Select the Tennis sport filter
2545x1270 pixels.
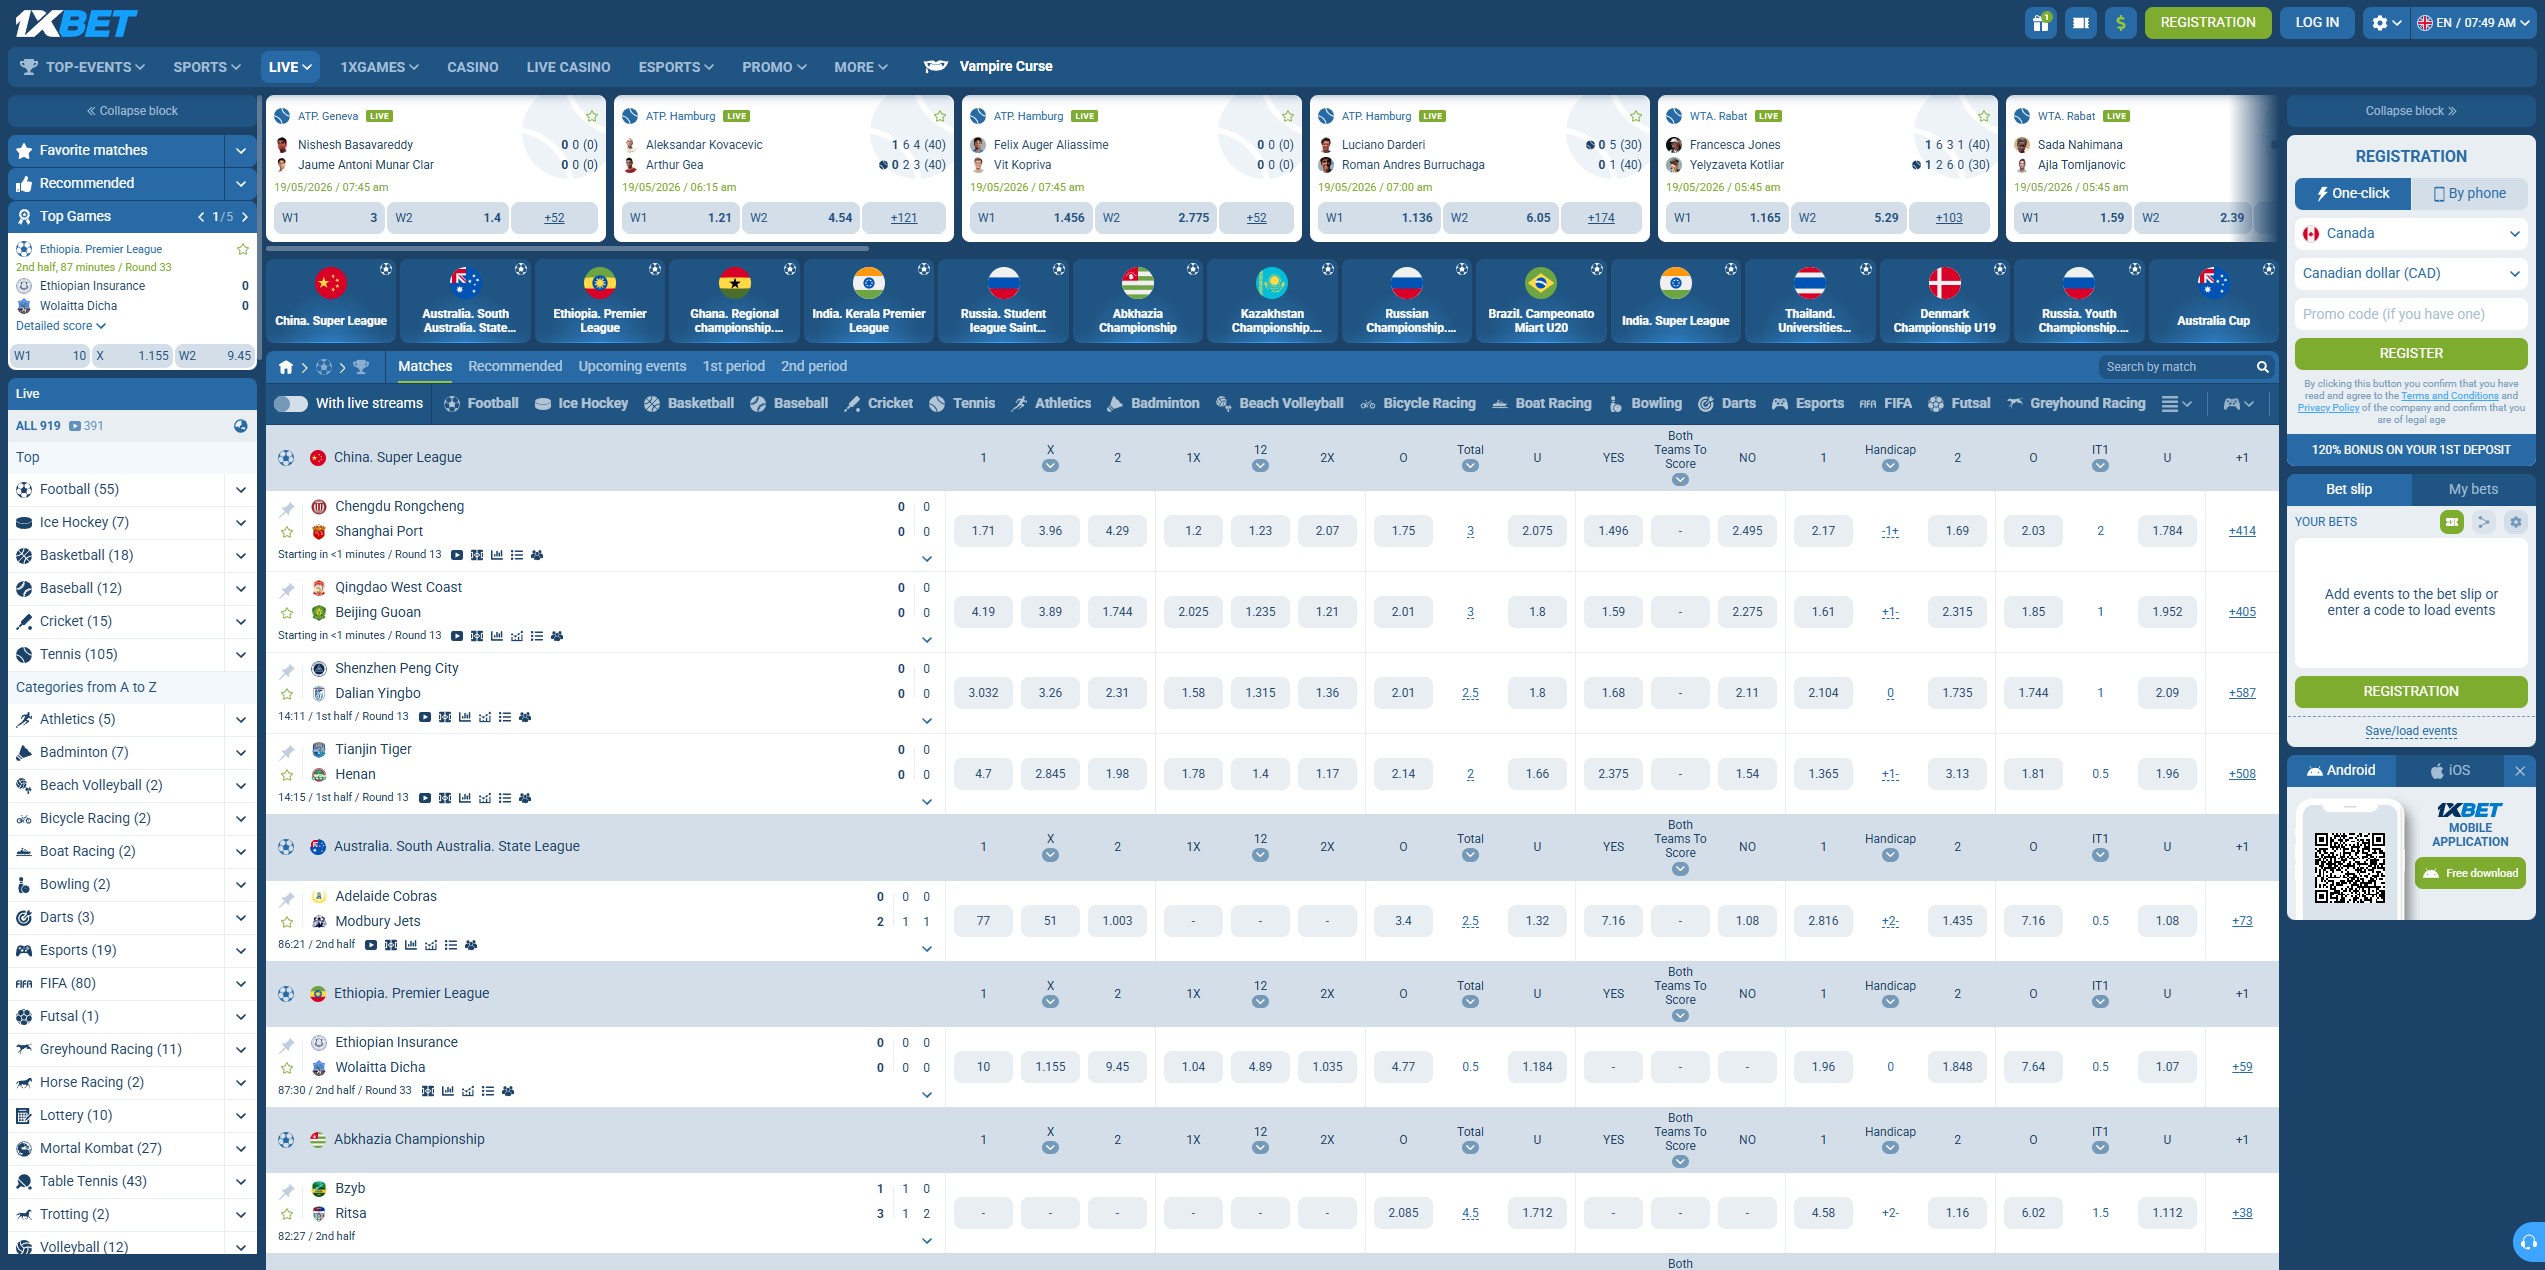(x=962, y=403)
